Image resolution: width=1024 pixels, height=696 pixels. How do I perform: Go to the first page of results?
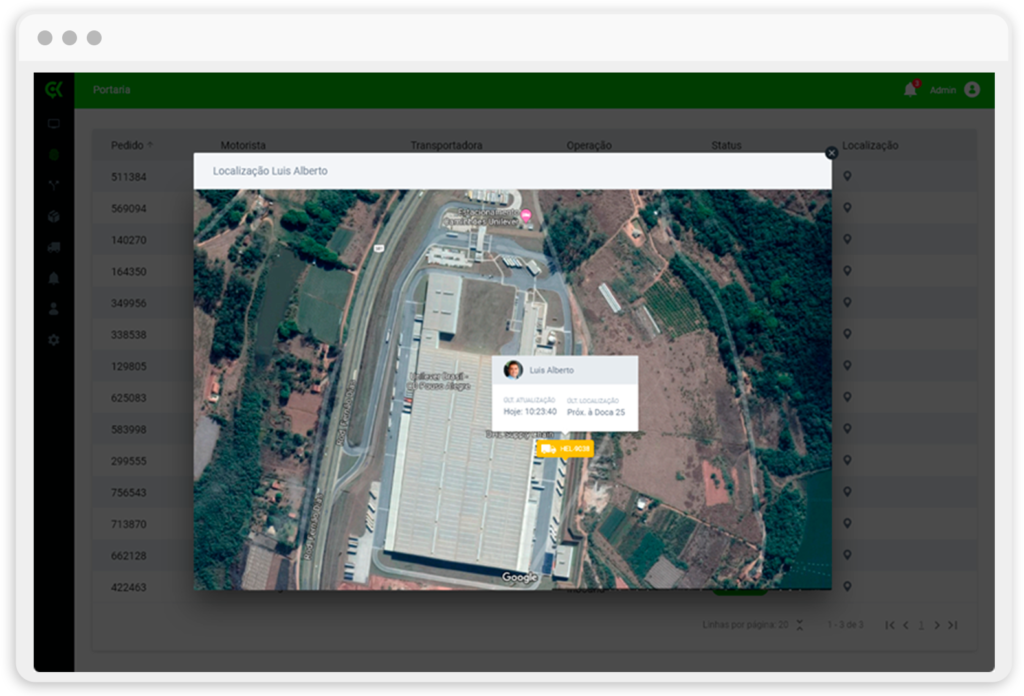889,625
